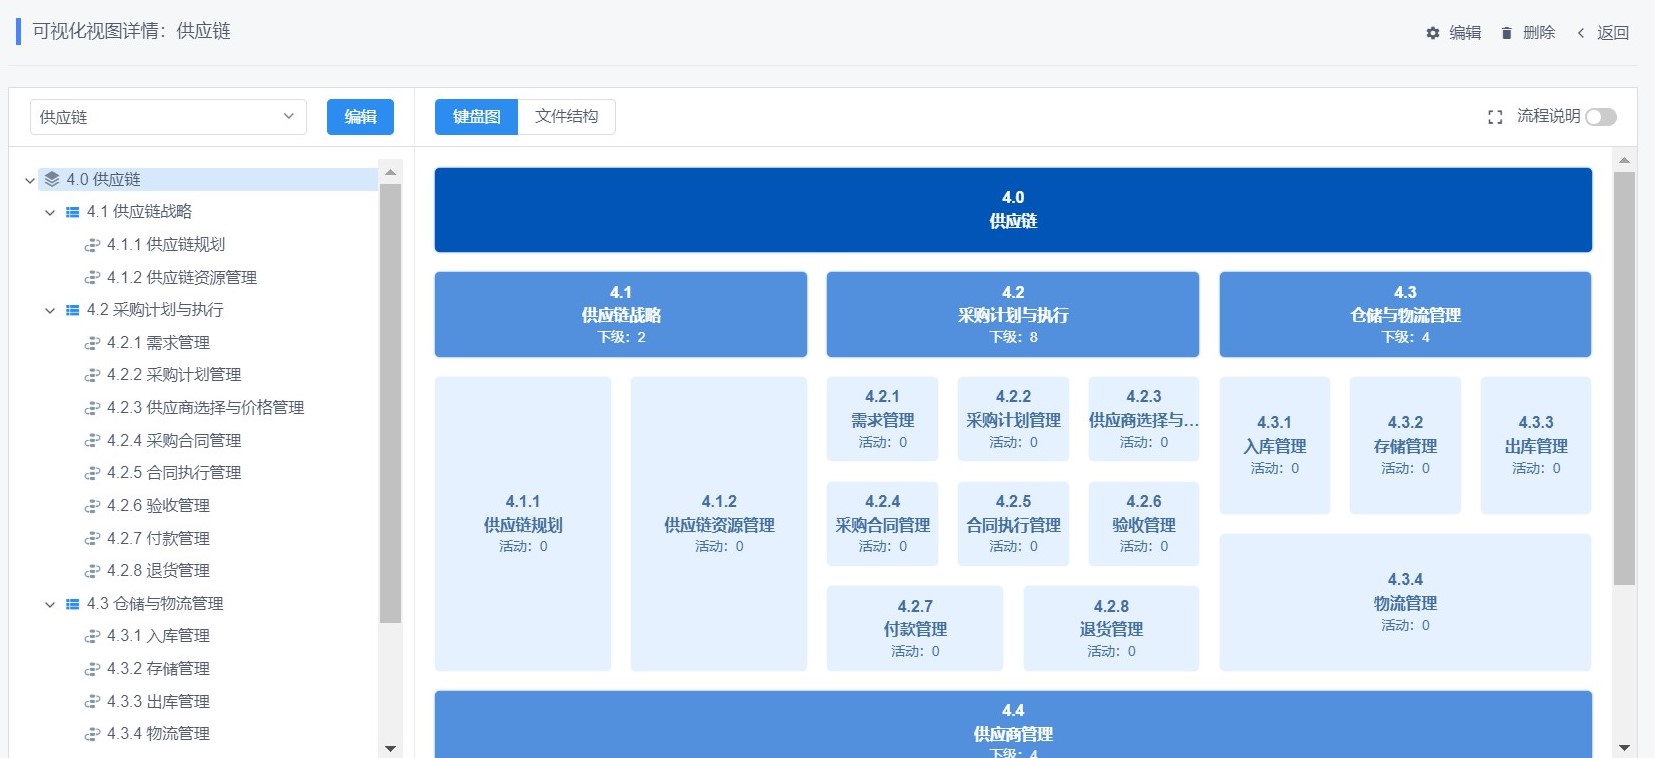
Task: Click the tree panel scroll down arrow
Action: click(x=390, y=748)
